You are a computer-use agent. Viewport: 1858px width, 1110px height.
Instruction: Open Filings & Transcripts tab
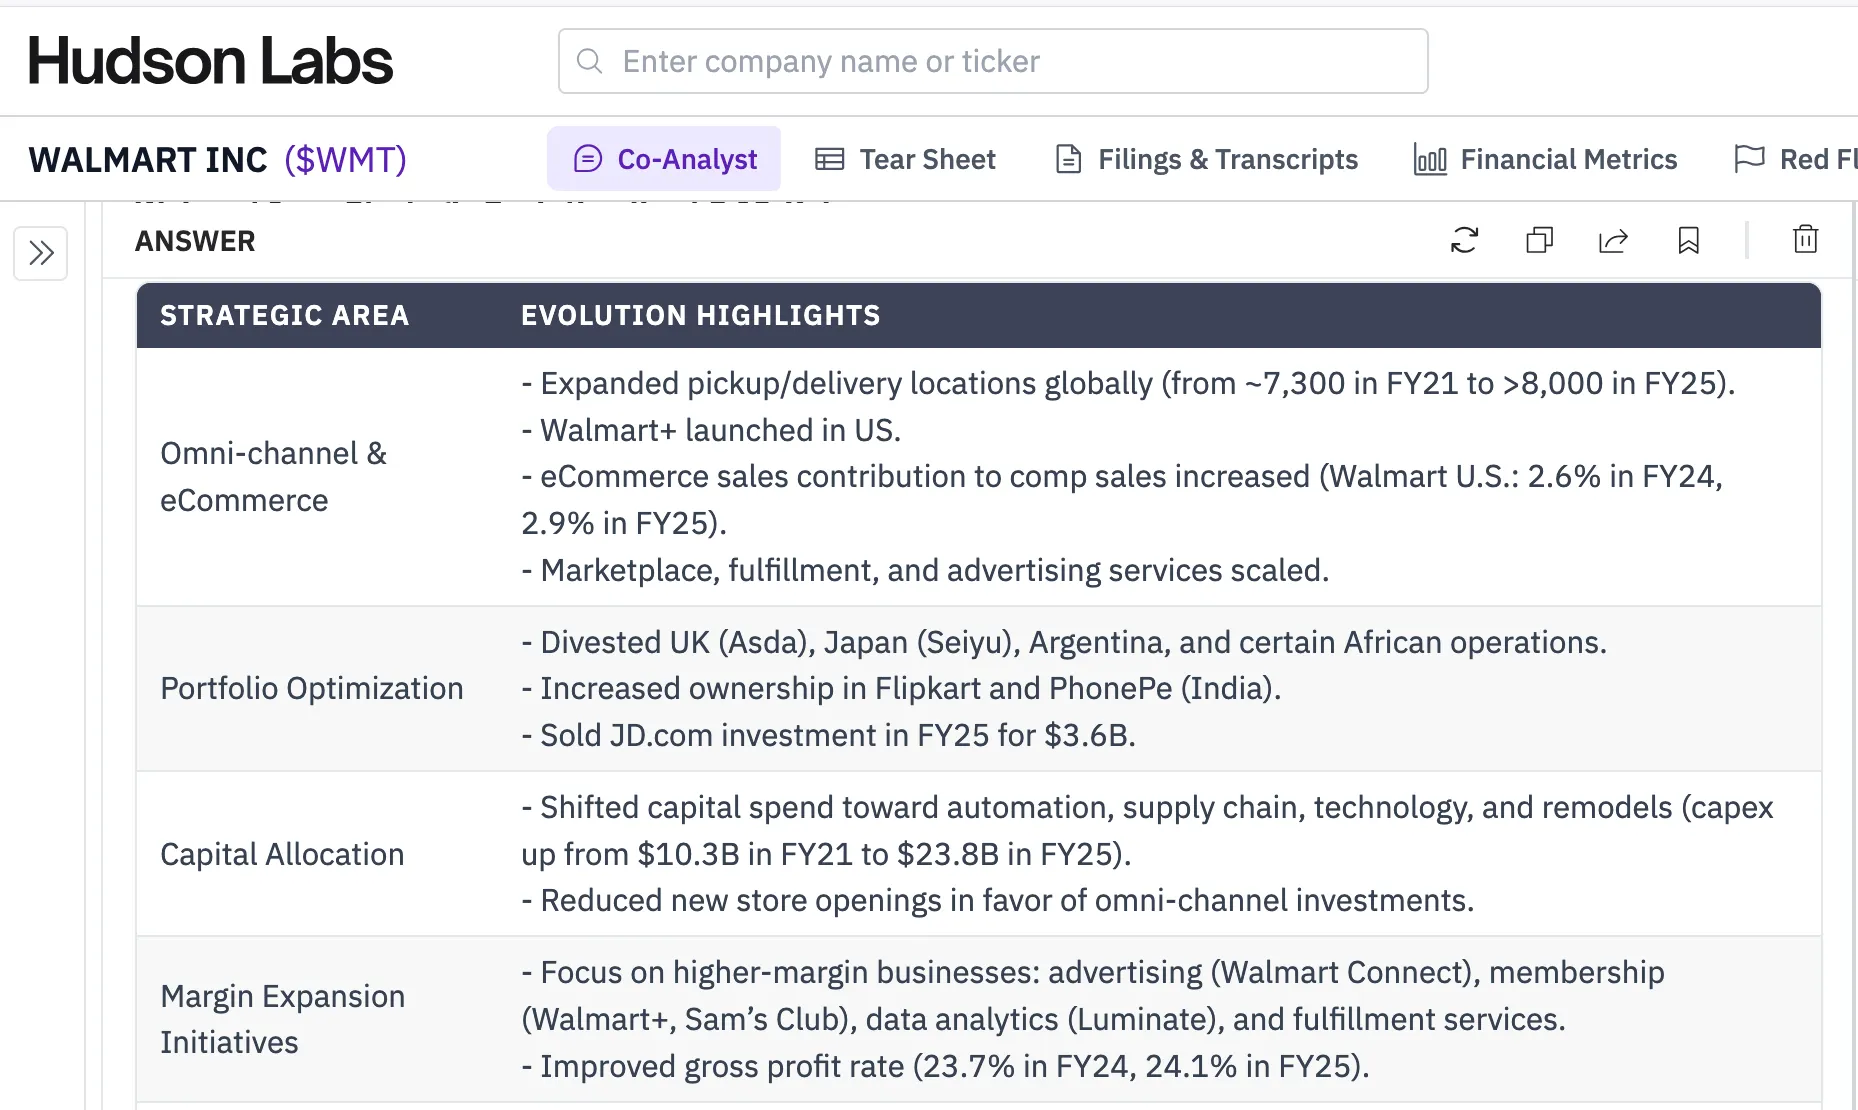tap(1206, 159)
